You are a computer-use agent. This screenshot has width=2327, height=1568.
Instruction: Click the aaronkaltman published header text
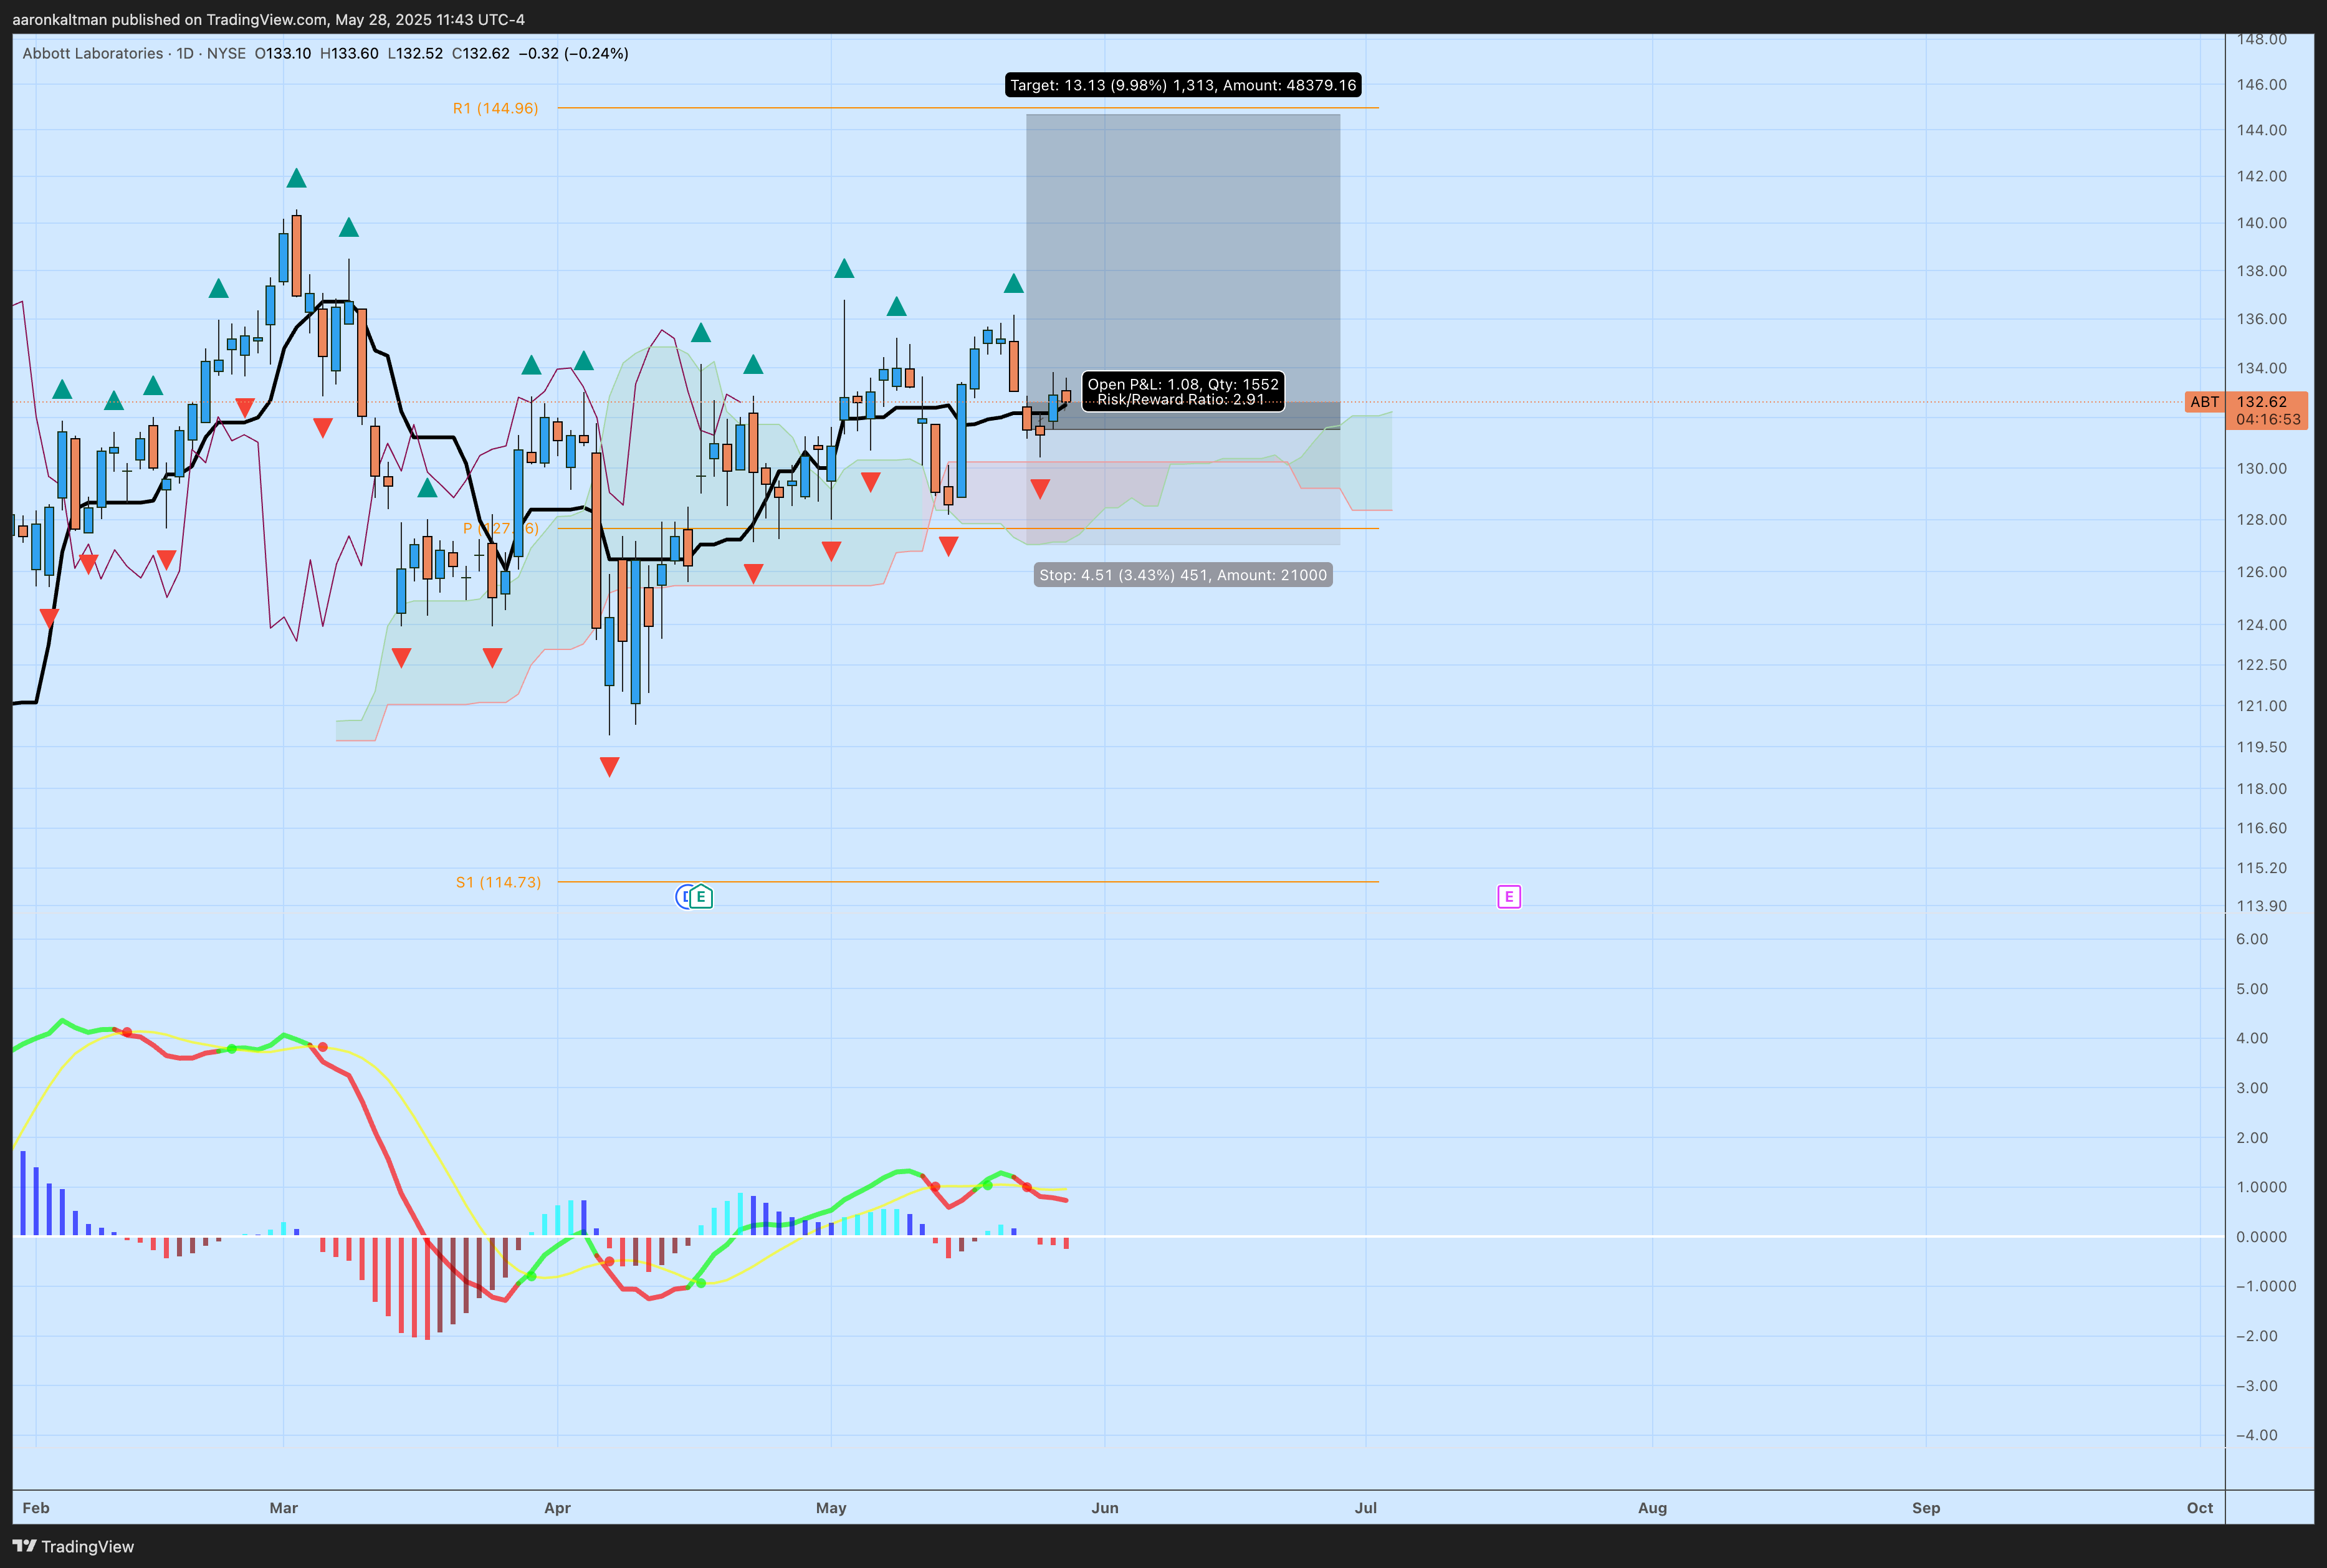click(x=268, y=19)
